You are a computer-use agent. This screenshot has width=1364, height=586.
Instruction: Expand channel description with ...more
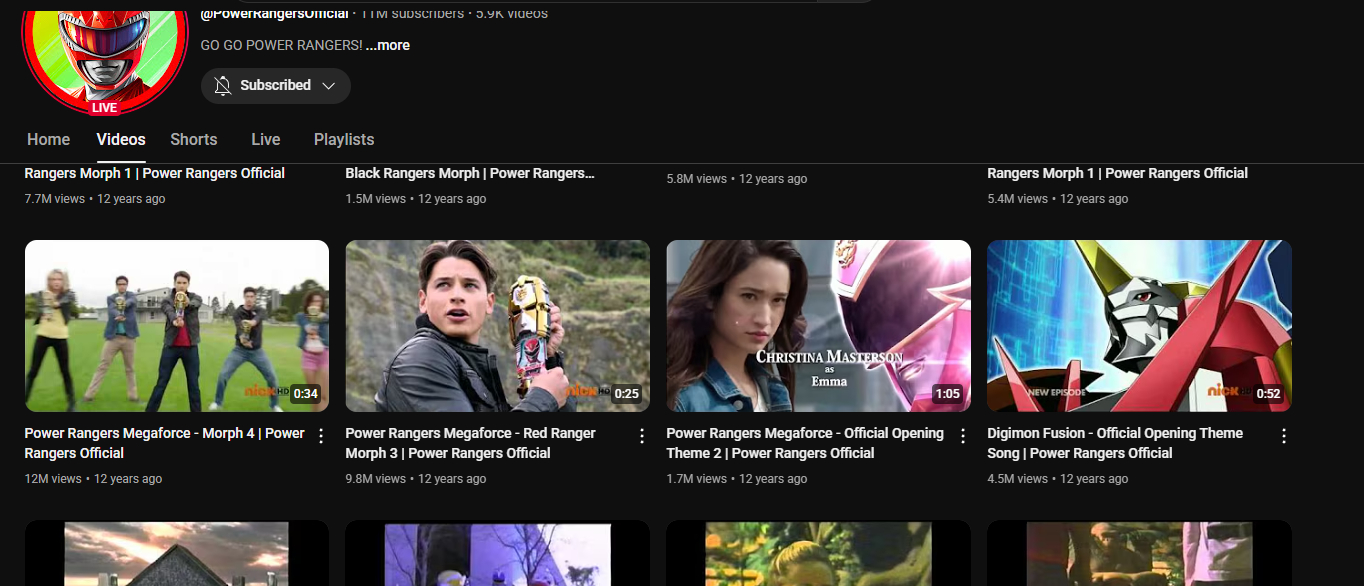click(387, 45)
